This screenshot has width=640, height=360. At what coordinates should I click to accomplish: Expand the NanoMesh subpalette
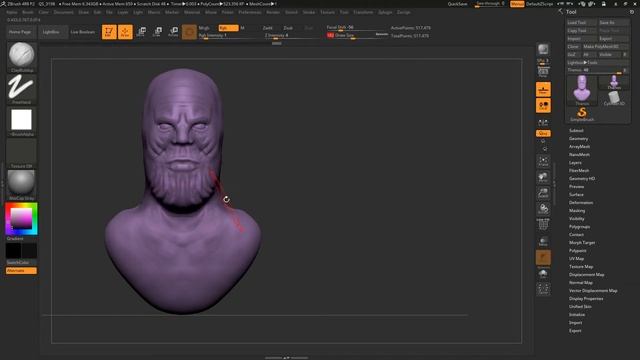(x=579, y=155)
